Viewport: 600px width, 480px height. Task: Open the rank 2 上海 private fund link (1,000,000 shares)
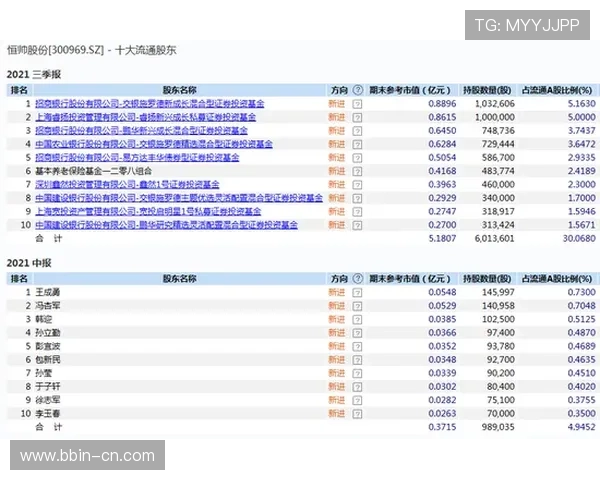(x=145, y=117)
